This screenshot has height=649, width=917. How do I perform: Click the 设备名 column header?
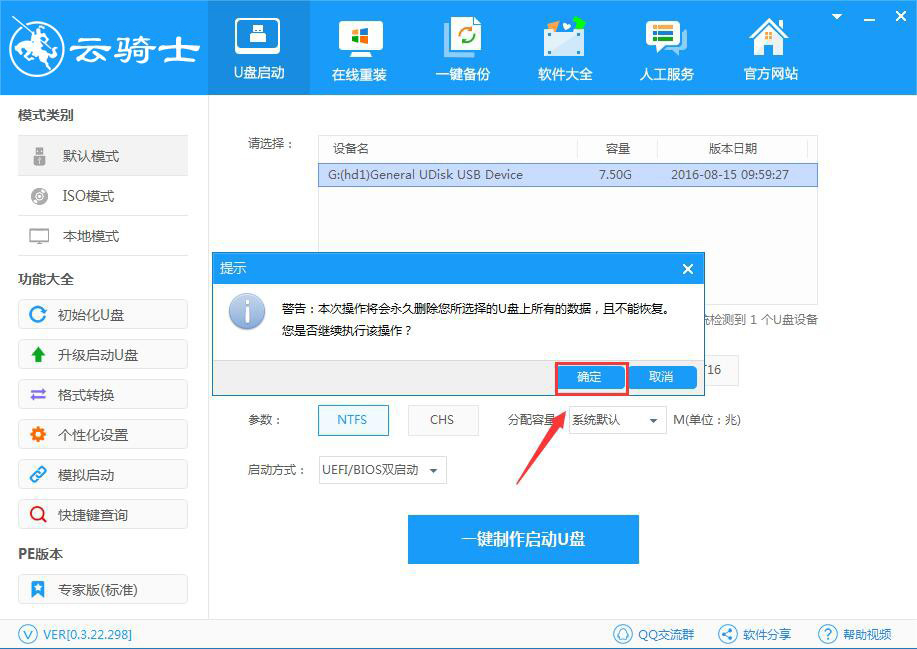(x=351, y=149)
